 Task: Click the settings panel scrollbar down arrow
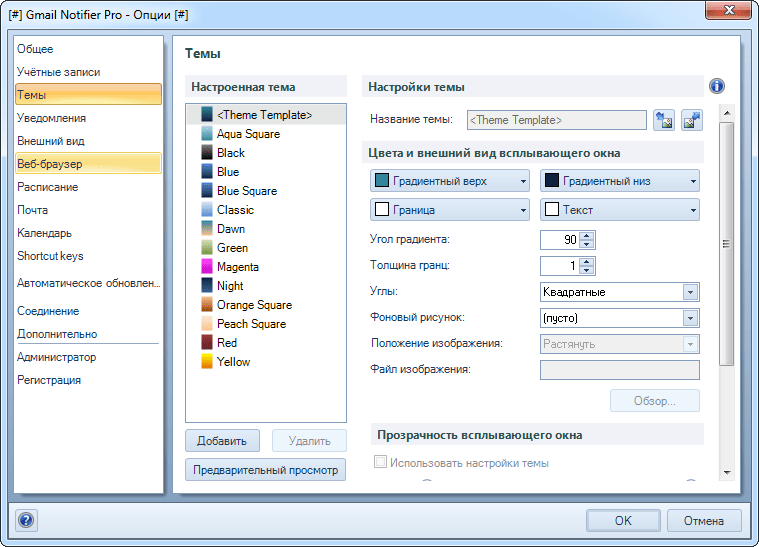tap(727, 472)
